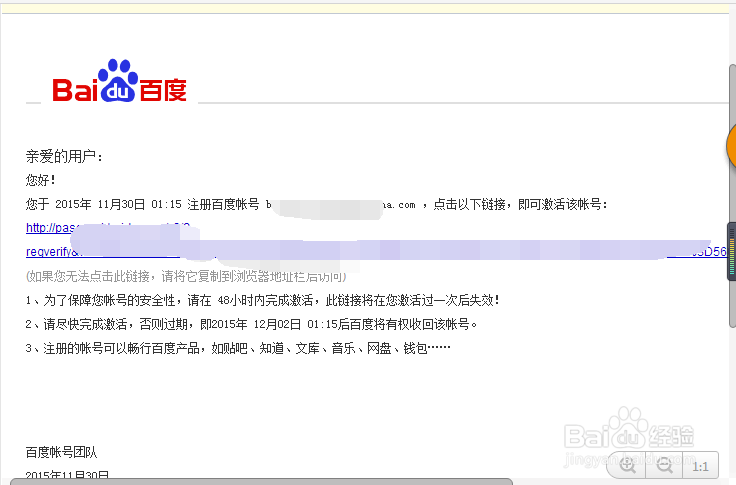
Task: Zoom in with the magnifier plus icon
Action: pyautogui.click(x=628, y=466)
